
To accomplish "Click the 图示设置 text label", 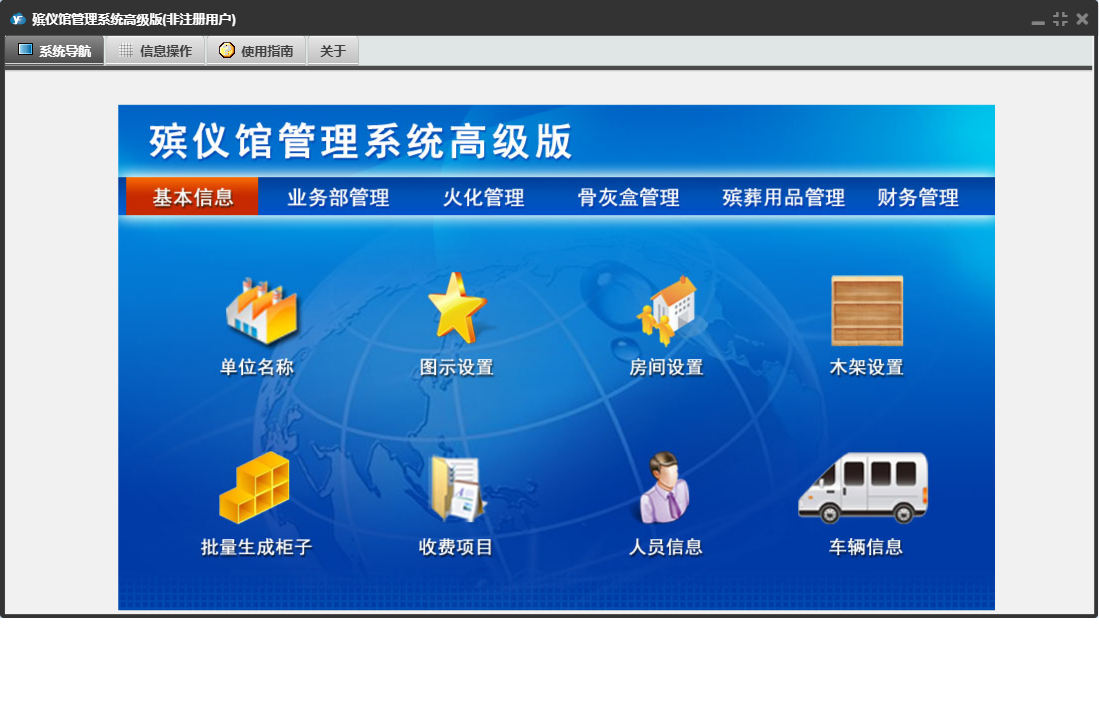I will tap(456, 367).
